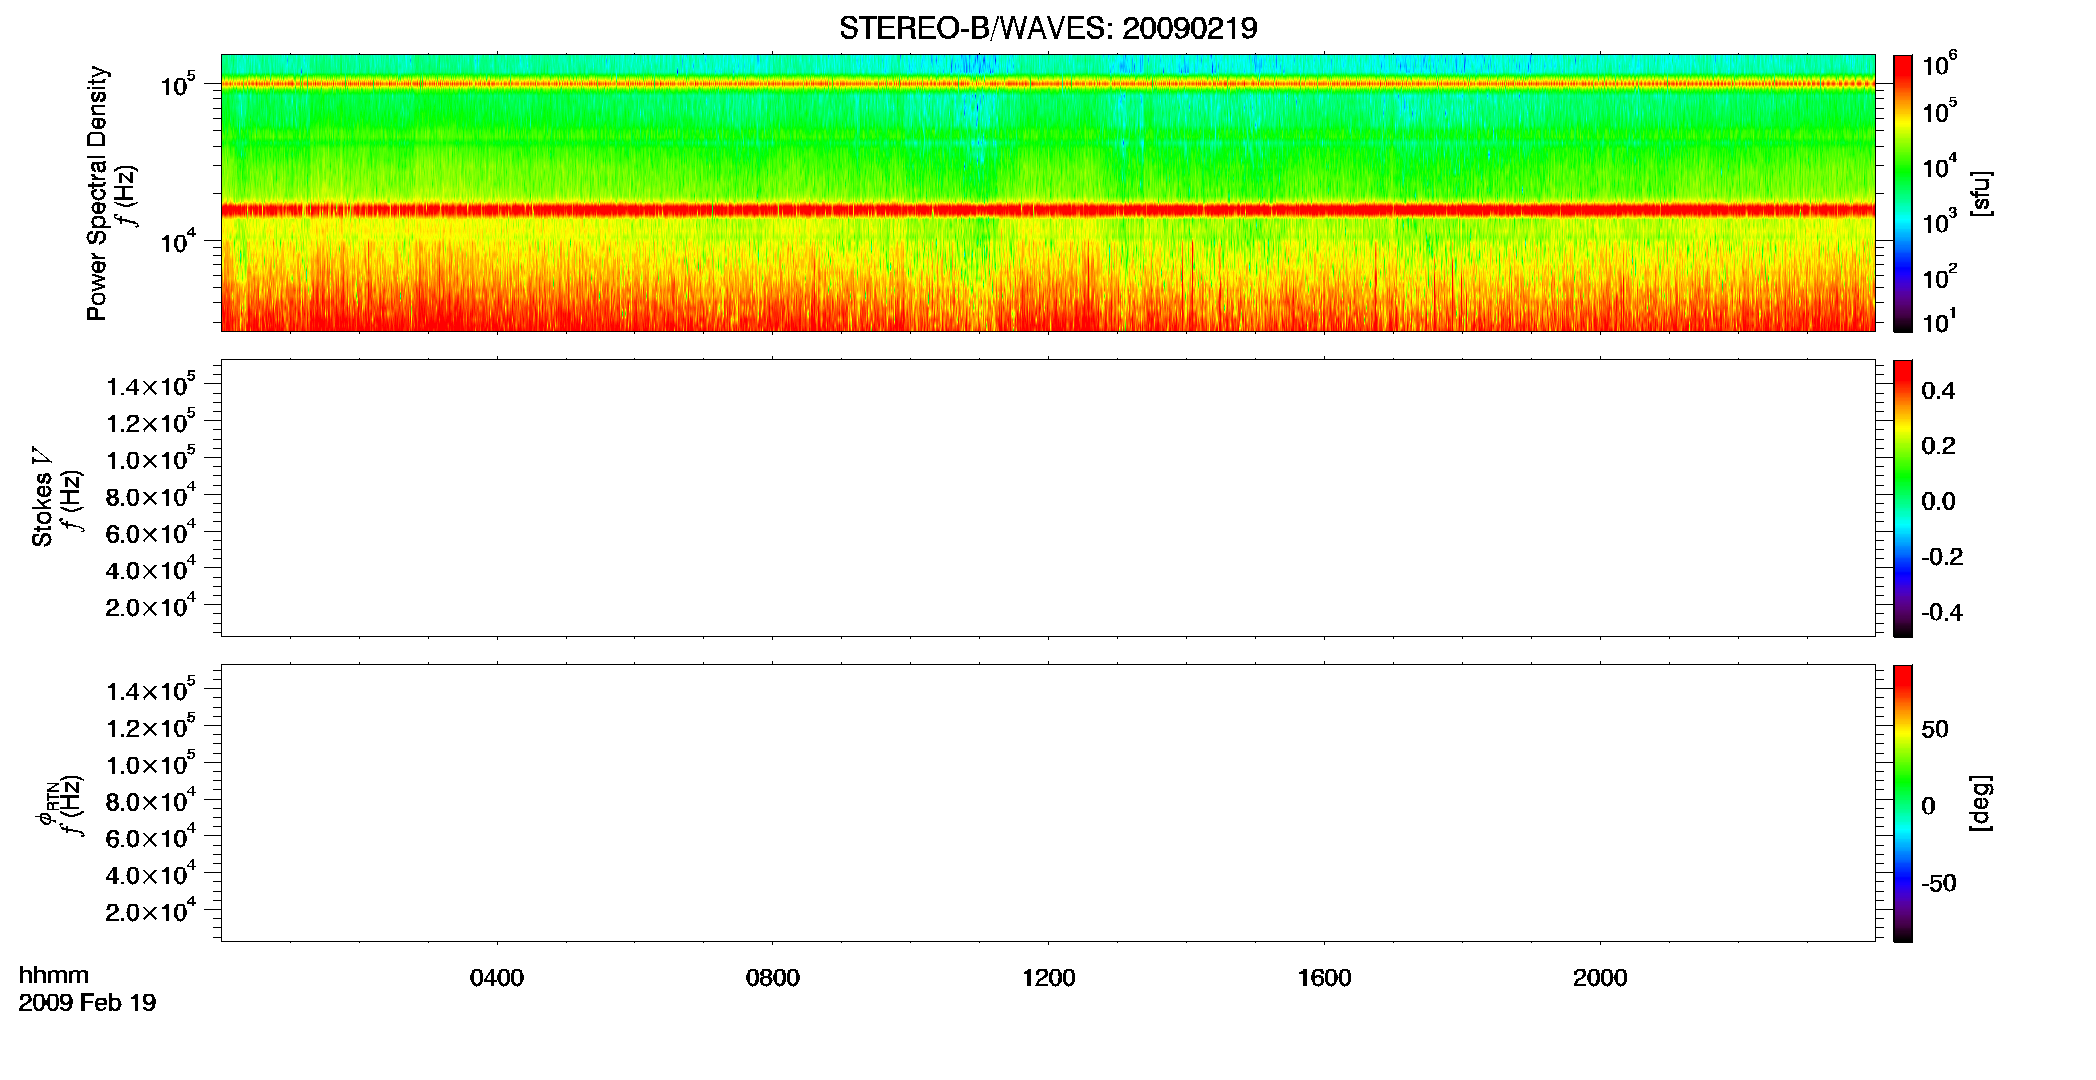The height and width of the screenshot is (1080, 2096).
Task: Click the empty phi RTN plot panel
Action: pyautogui.click(x=1048, y=803)
